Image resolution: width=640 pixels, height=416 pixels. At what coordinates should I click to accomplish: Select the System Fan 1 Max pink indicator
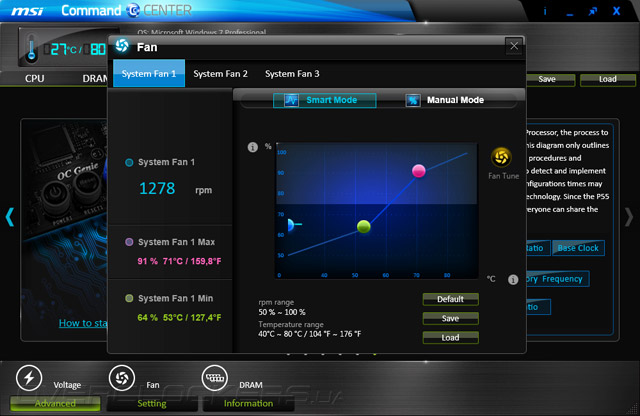[x=129, y=242]
